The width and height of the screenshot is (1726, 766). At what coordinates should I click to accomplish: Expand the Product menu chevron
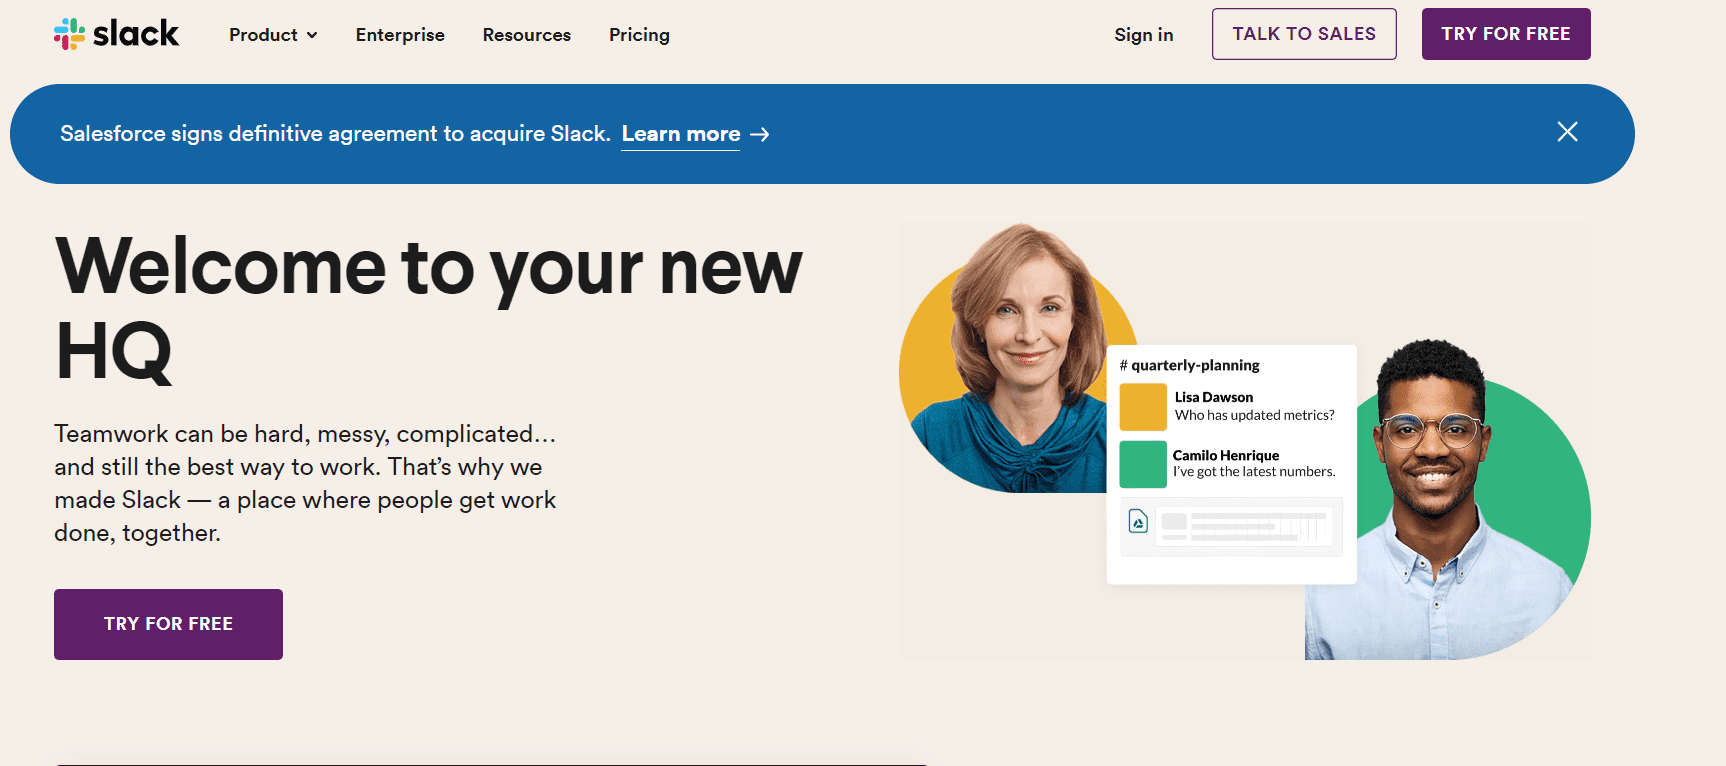(312, 35)
